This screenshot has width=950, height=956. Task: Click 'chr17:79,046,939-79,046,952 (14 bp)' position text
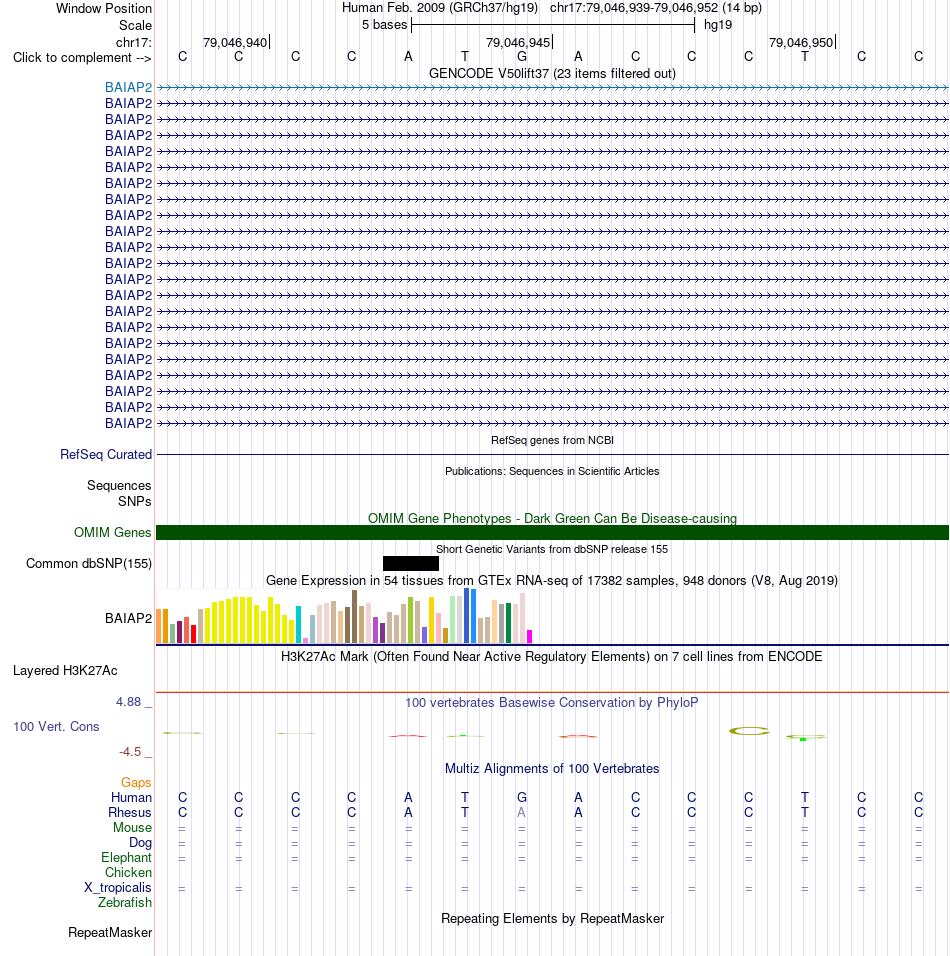(655, 8)
